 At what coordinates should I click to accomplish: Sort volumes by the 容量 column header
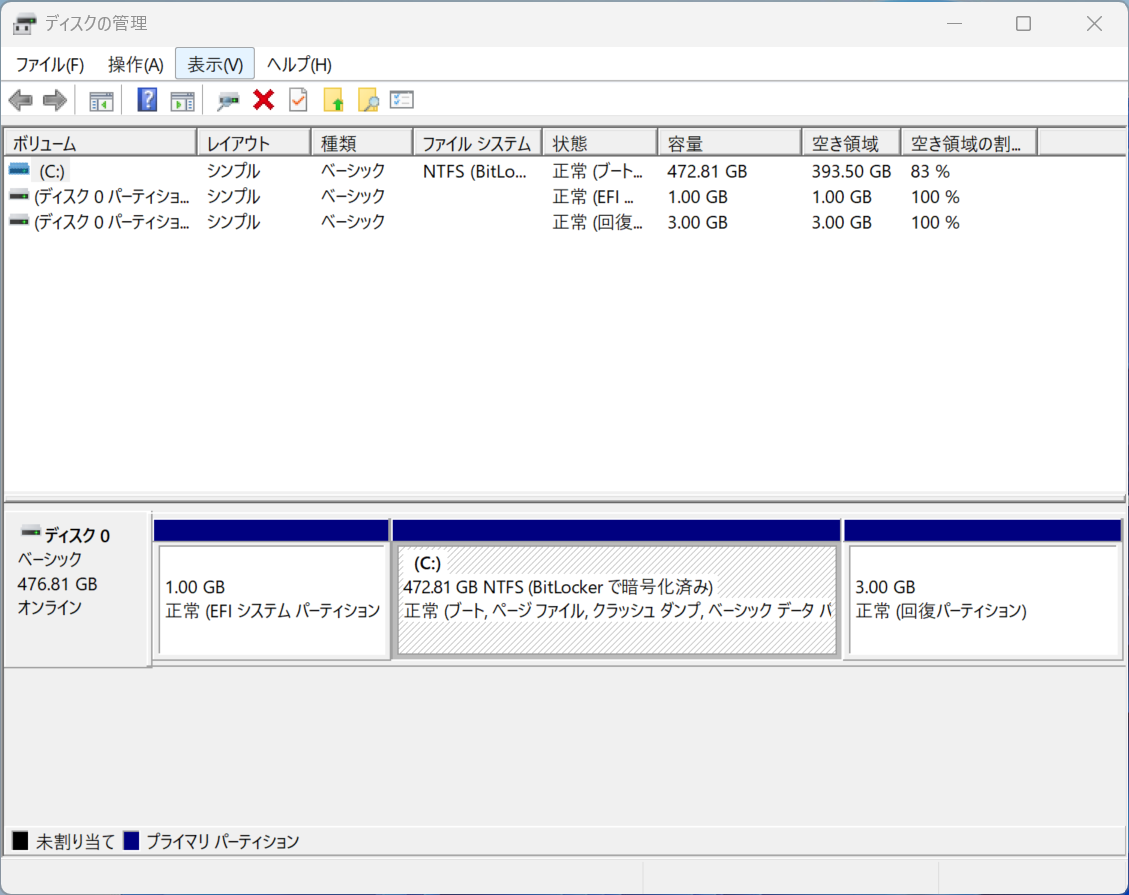pyautogui.click(x=728, y=144)
